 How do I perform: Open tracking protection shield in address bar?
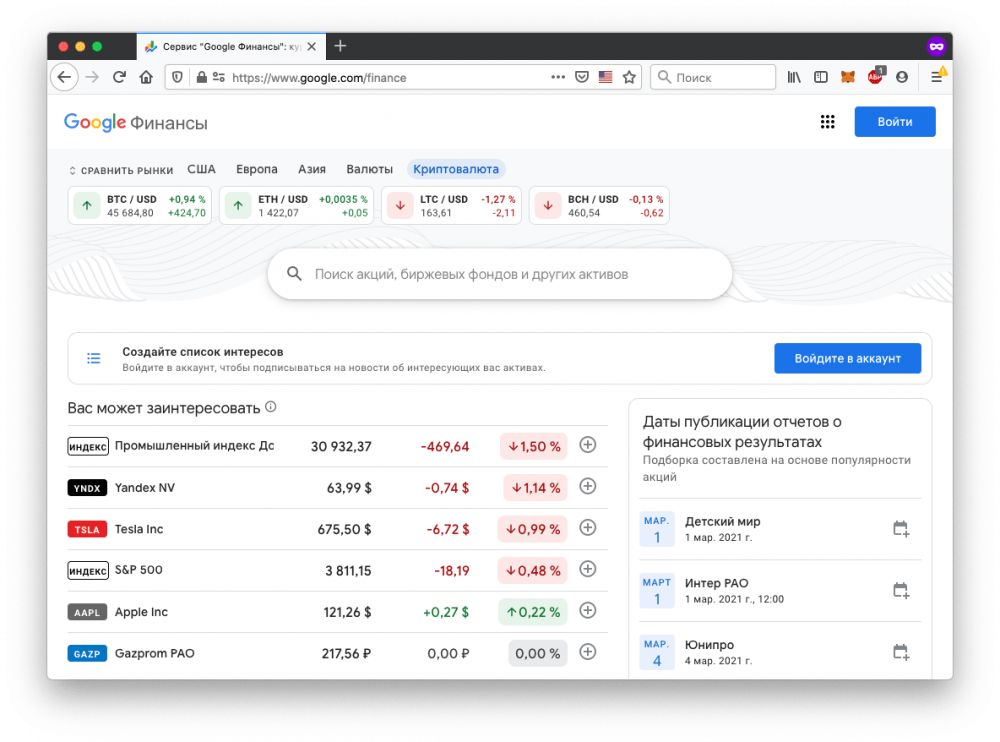[x=177, y=77]
